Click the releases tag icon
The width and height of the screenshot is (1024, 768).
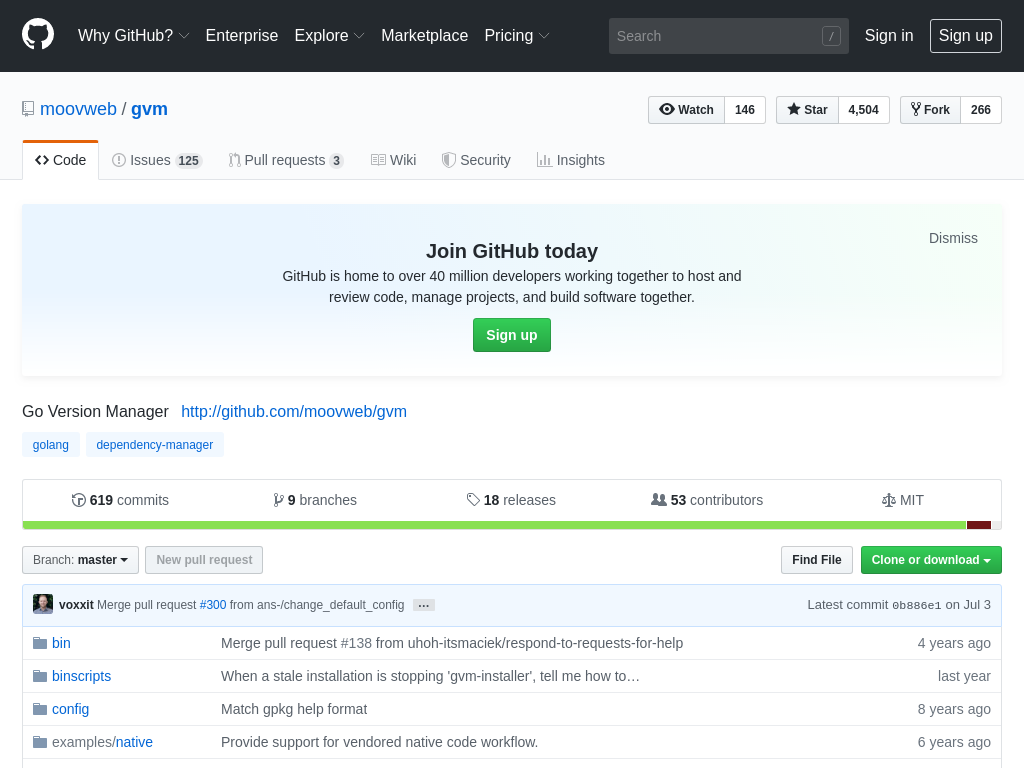click(473, 500)
